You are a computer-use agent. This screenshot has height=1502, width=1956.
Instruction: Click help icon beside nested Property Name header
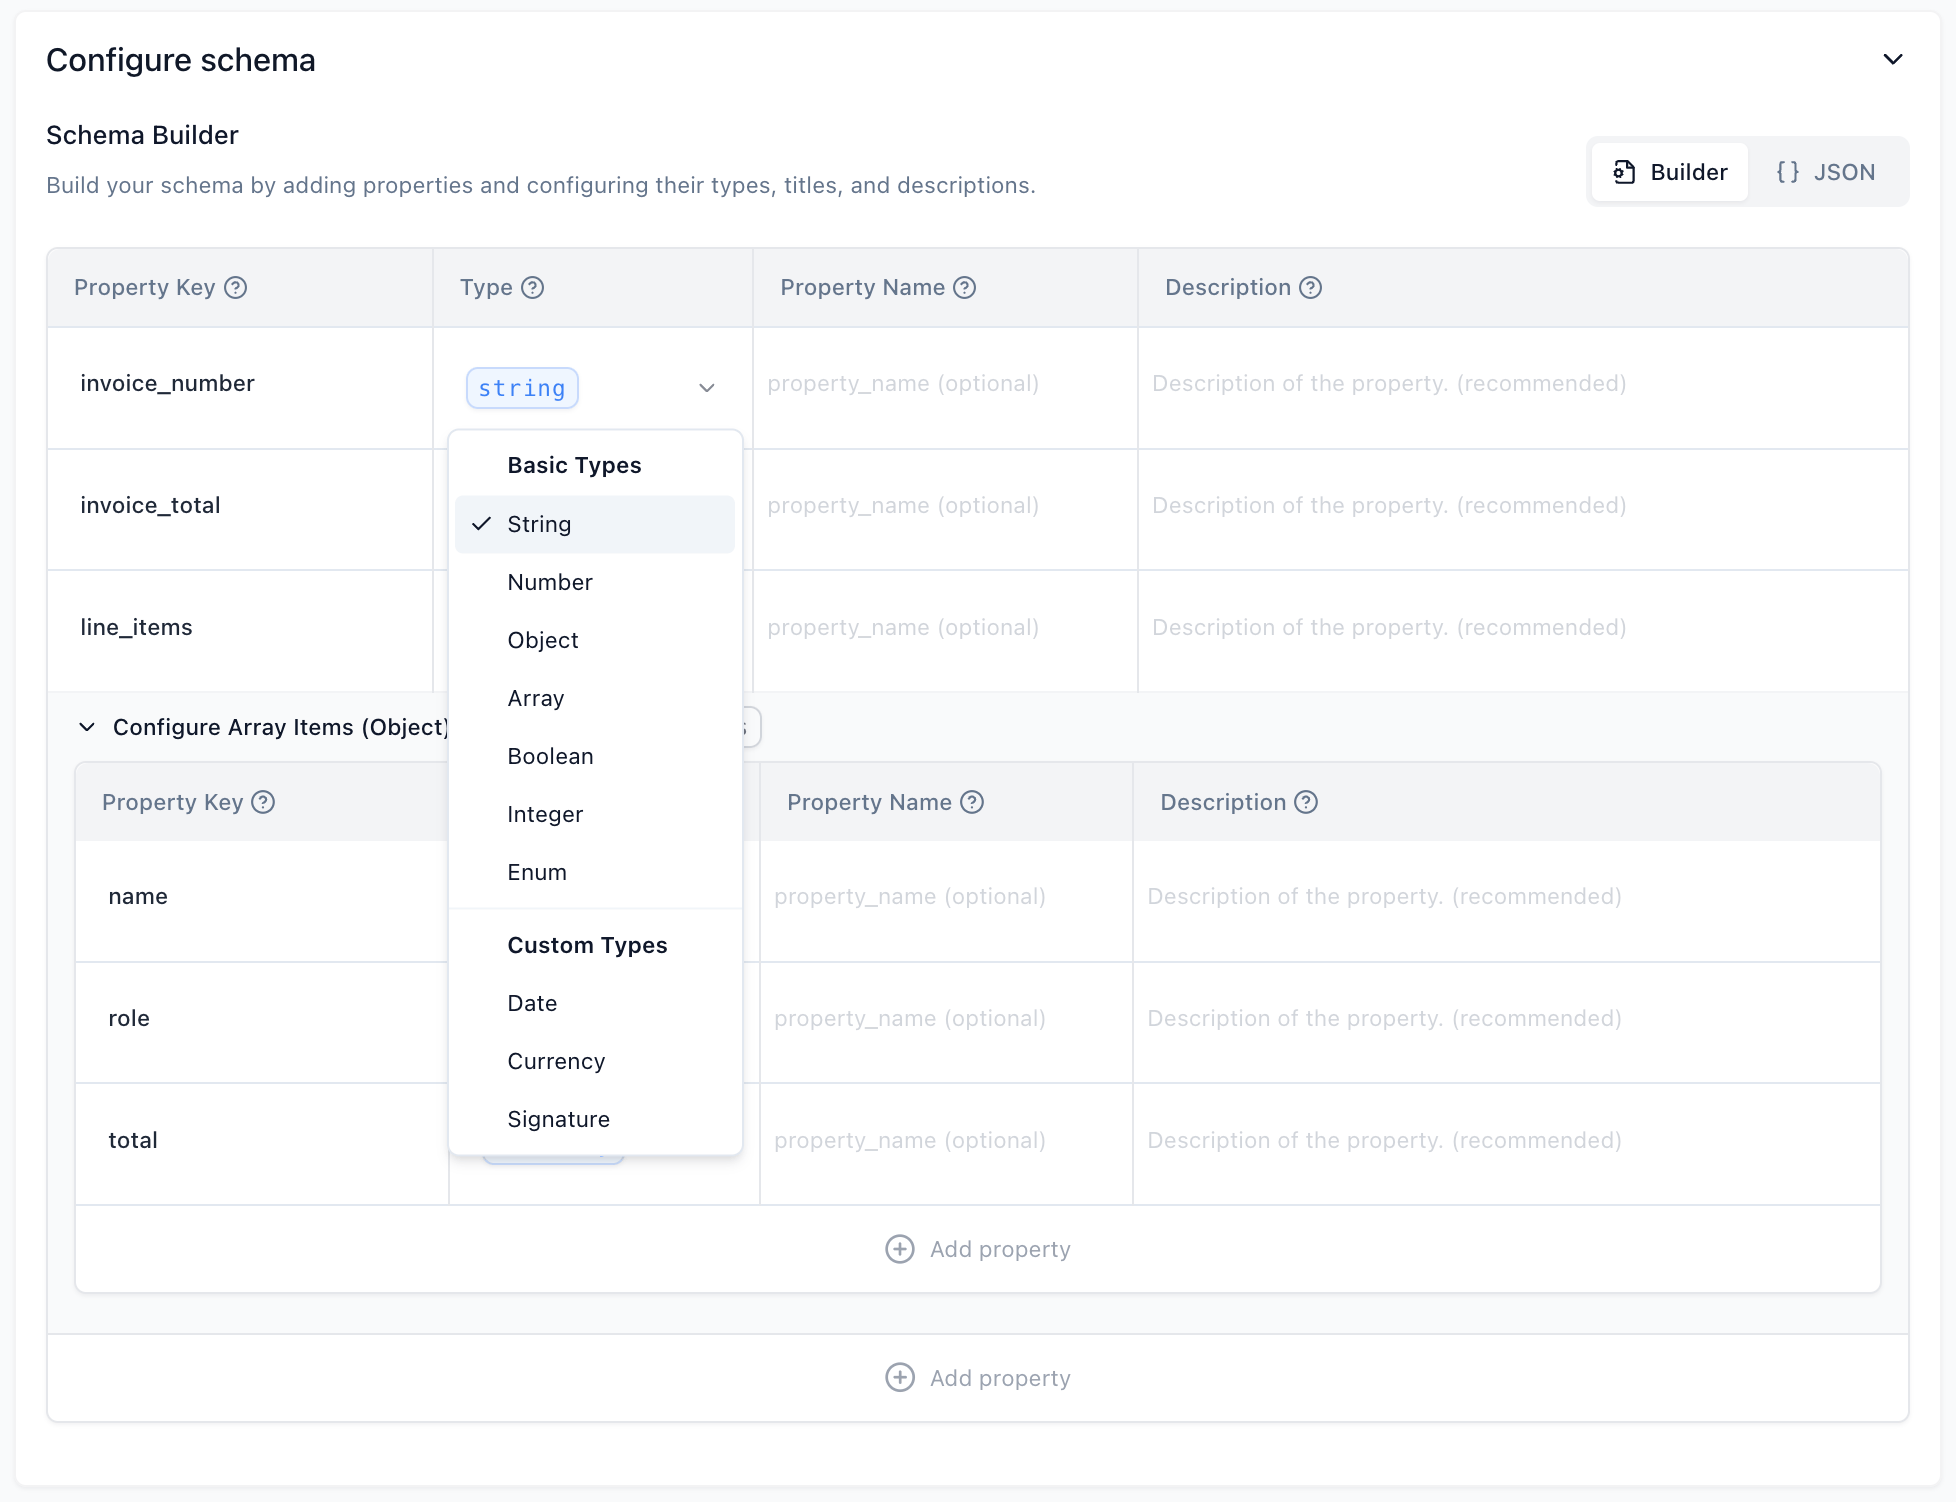972,803
